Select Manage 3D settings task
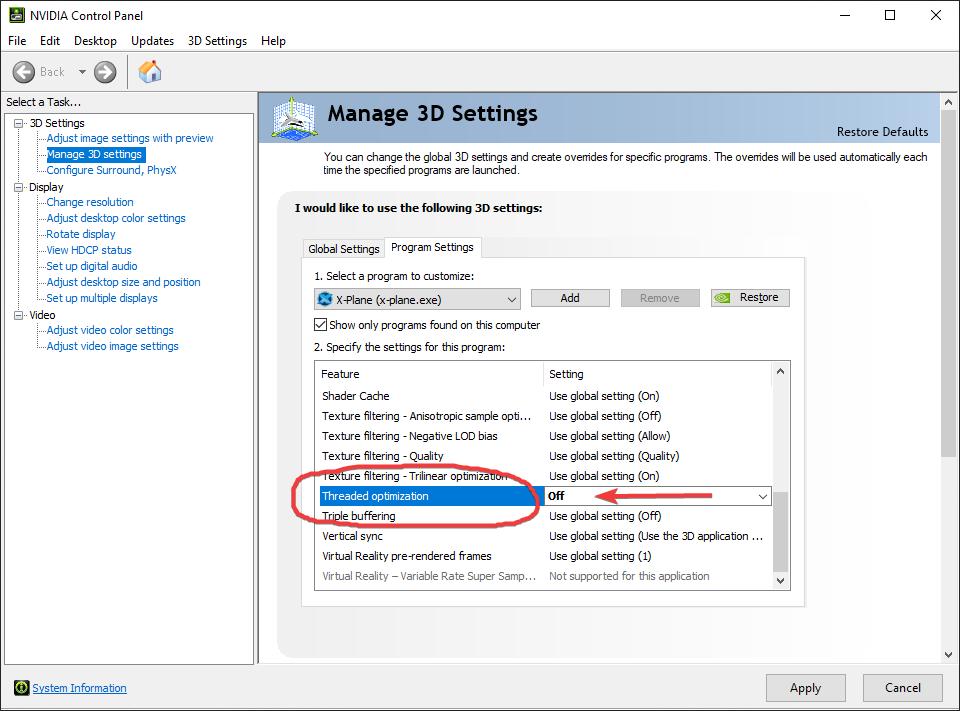This screenshot has height=711, width=960. (95, 154)
